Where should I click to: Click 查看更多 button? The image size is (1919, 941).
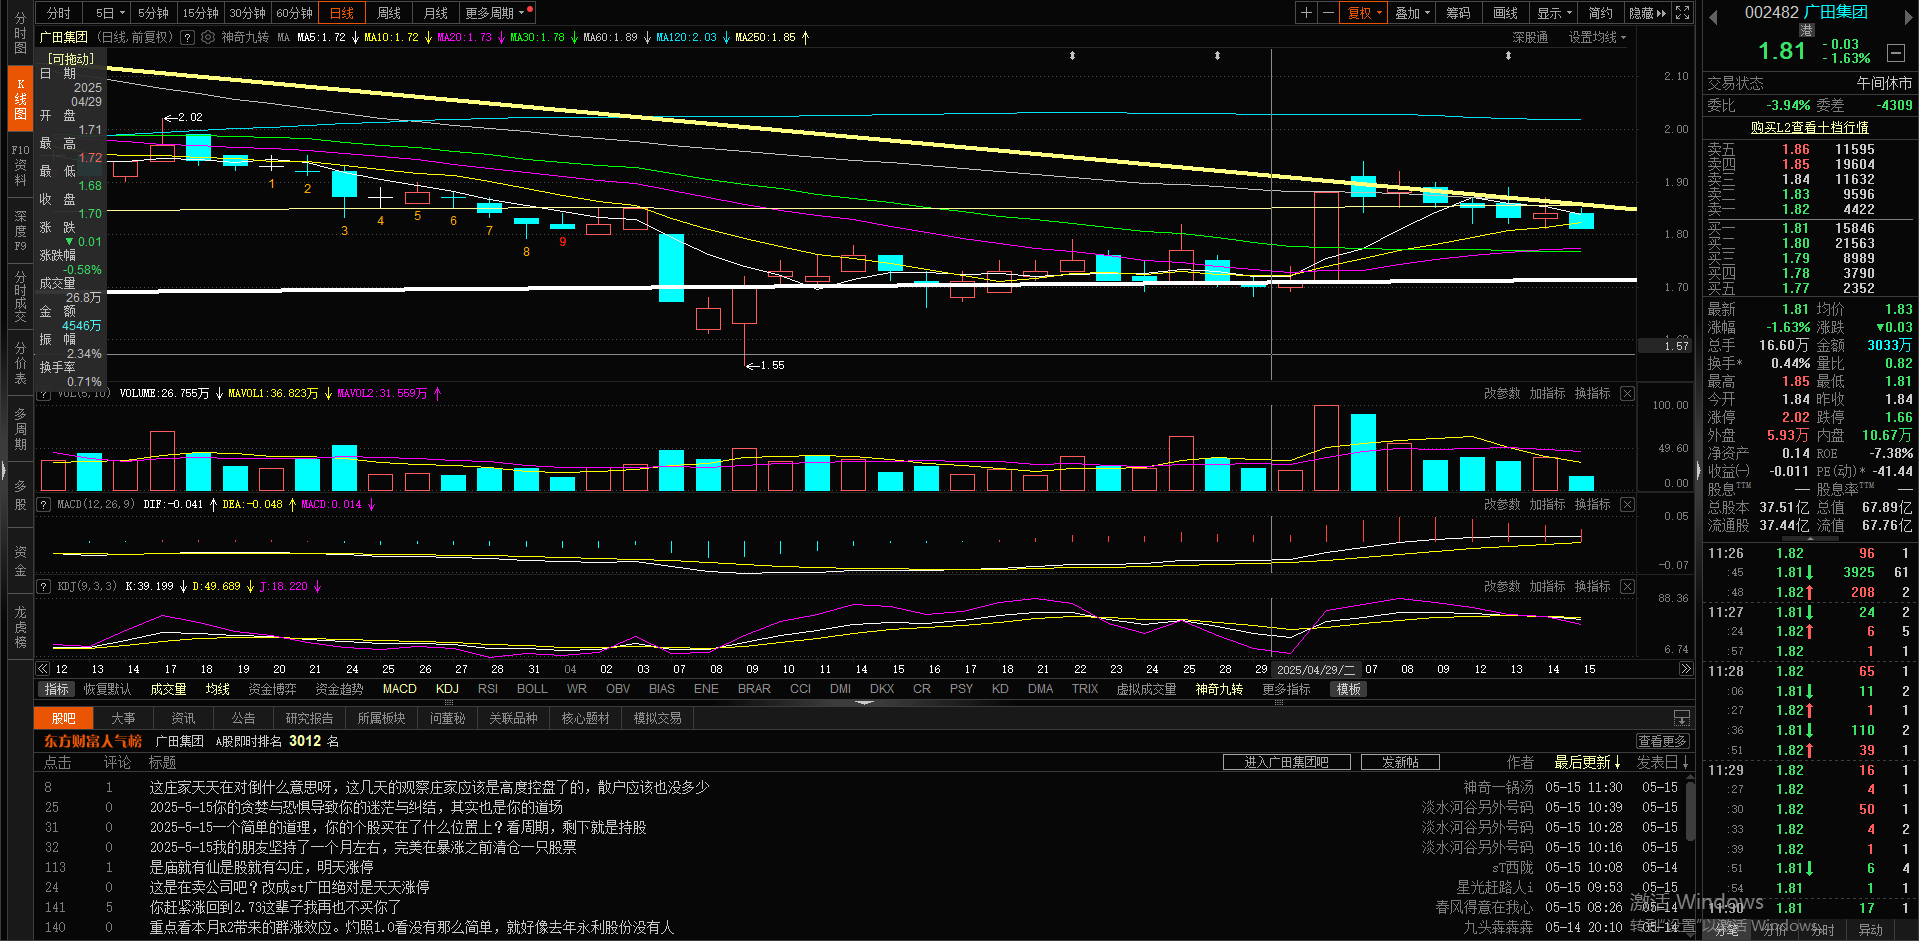[x=1662, y=741]
